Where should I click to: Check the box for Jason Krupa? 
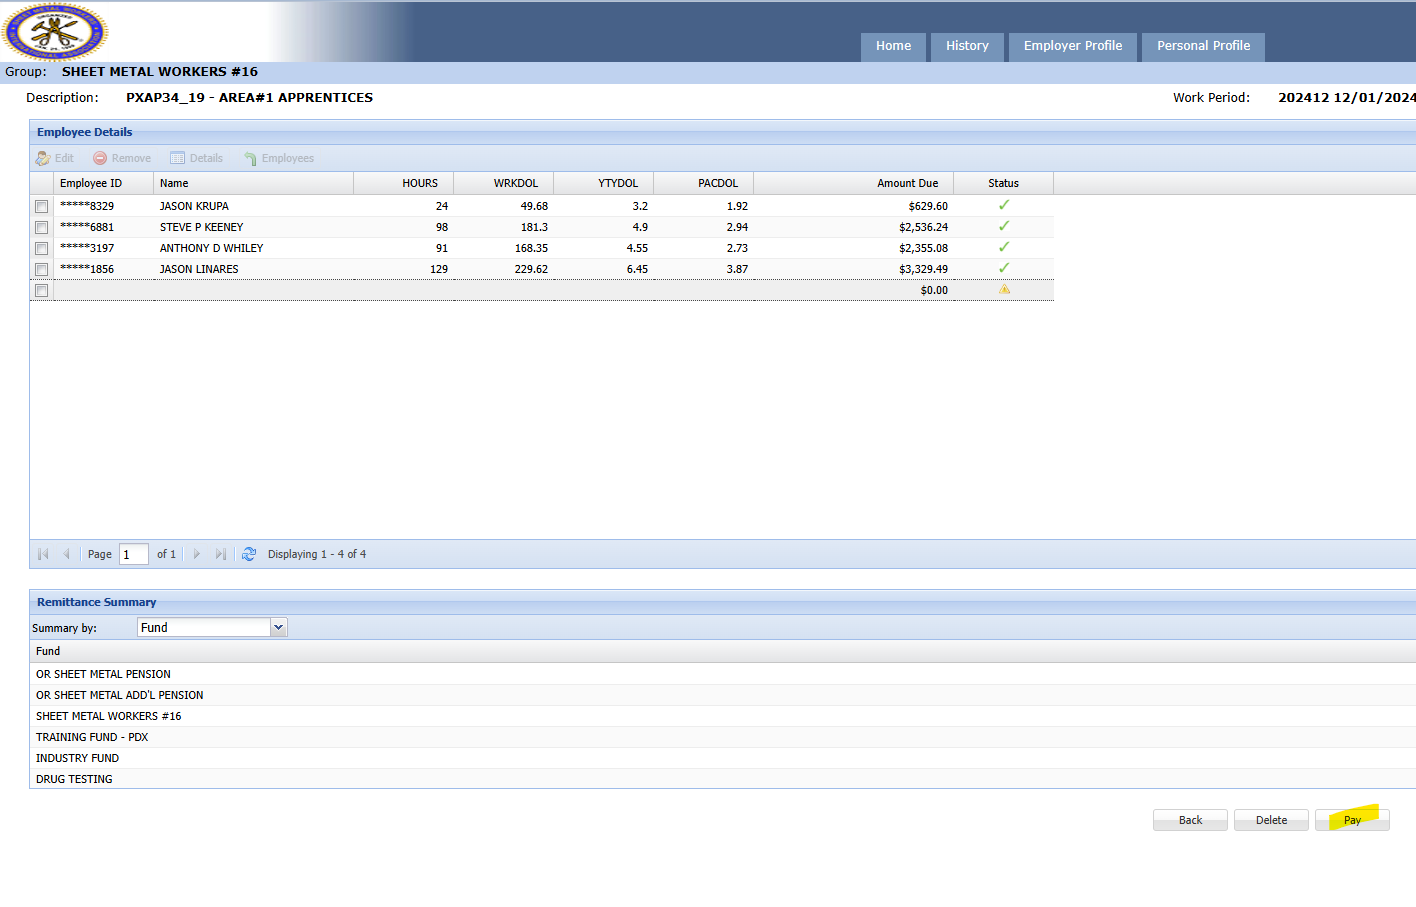[41, 207]
